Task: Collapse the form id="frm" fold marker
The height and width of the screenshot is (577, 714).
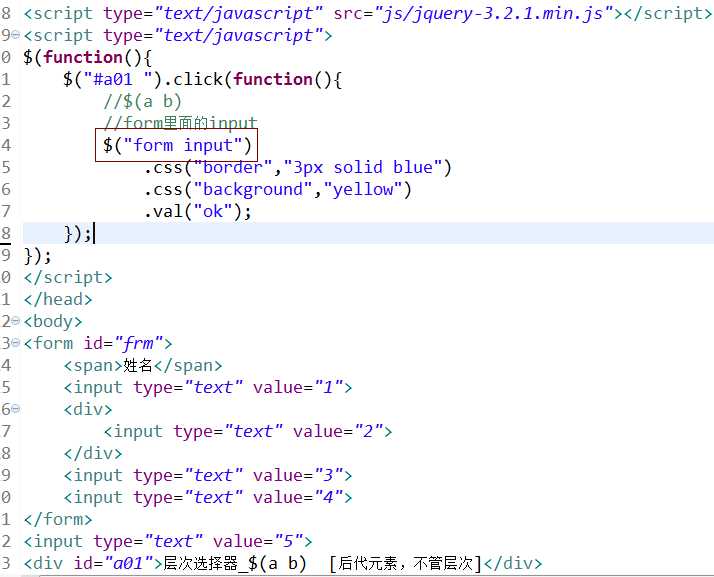Action: point(15,342)
